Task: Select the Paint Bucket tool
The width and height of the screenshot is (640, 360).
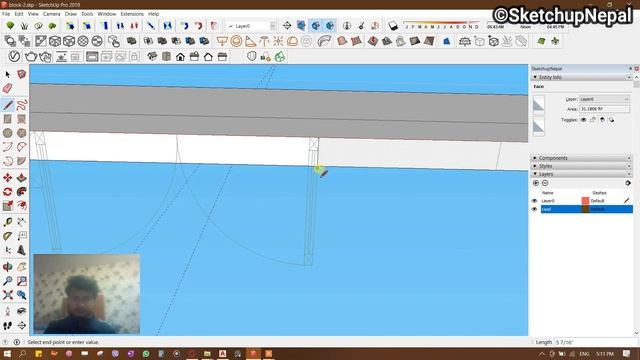Action: pyautogui.click(x=22, y=74)
